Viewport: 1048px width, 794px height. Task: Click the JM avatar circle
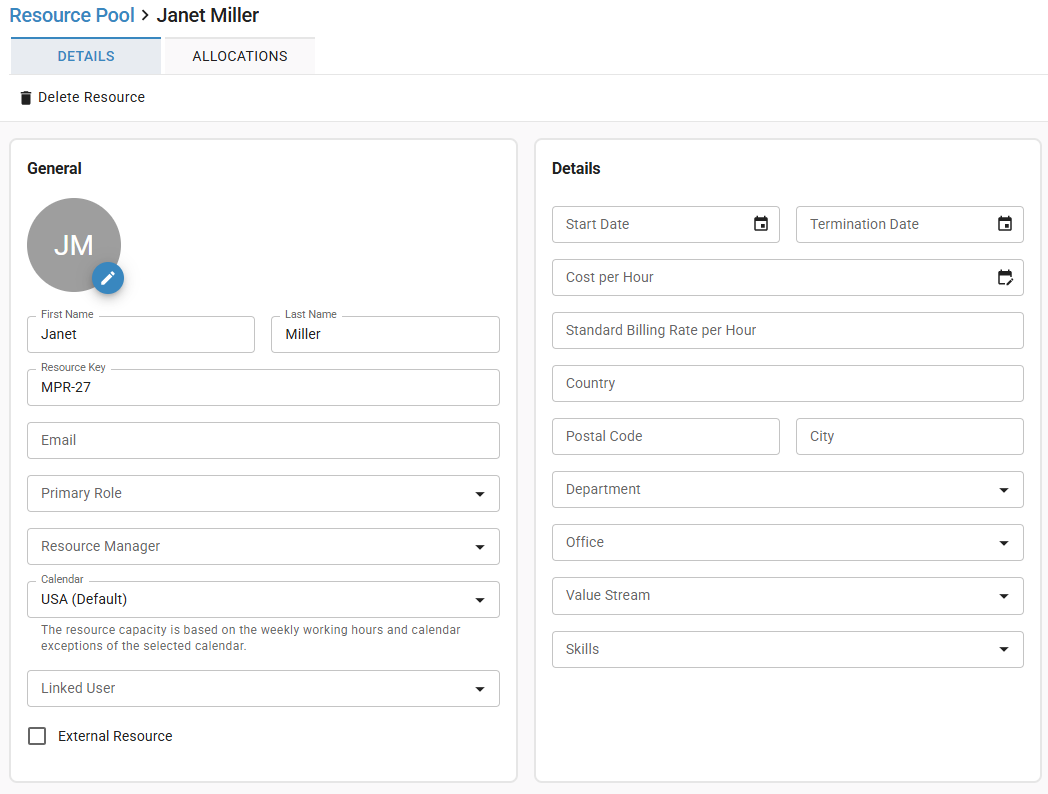click(x=74, y=245)
